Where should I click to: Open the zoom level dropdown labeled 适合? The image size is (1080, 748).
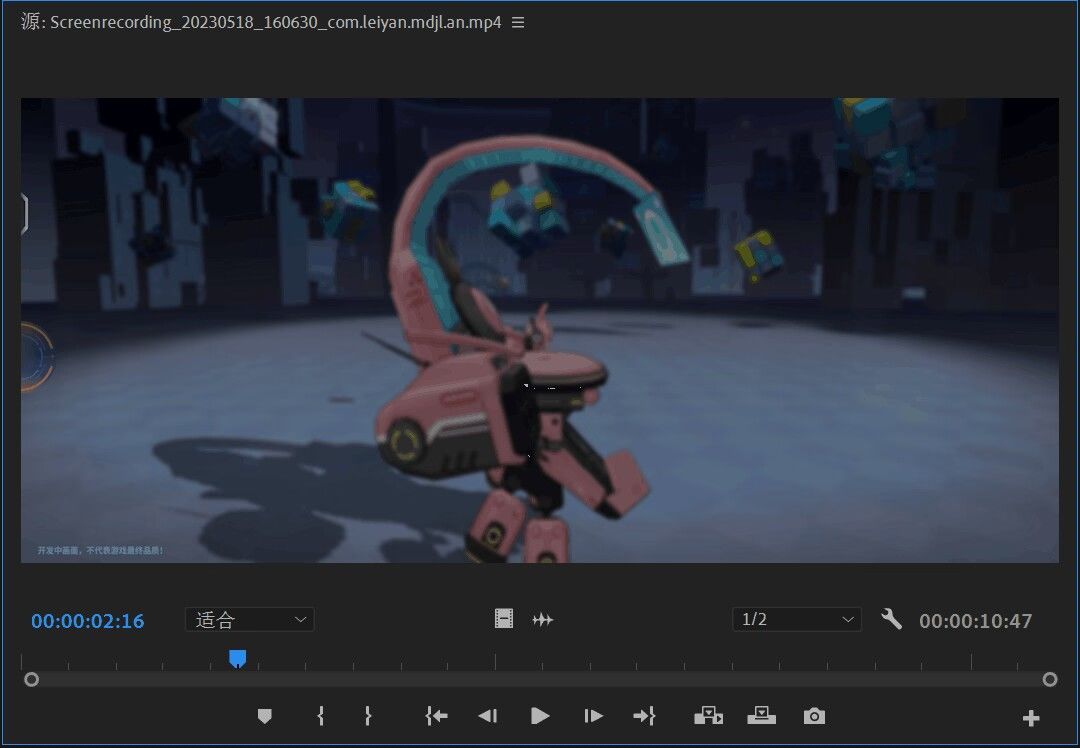[x=249, y=619]
